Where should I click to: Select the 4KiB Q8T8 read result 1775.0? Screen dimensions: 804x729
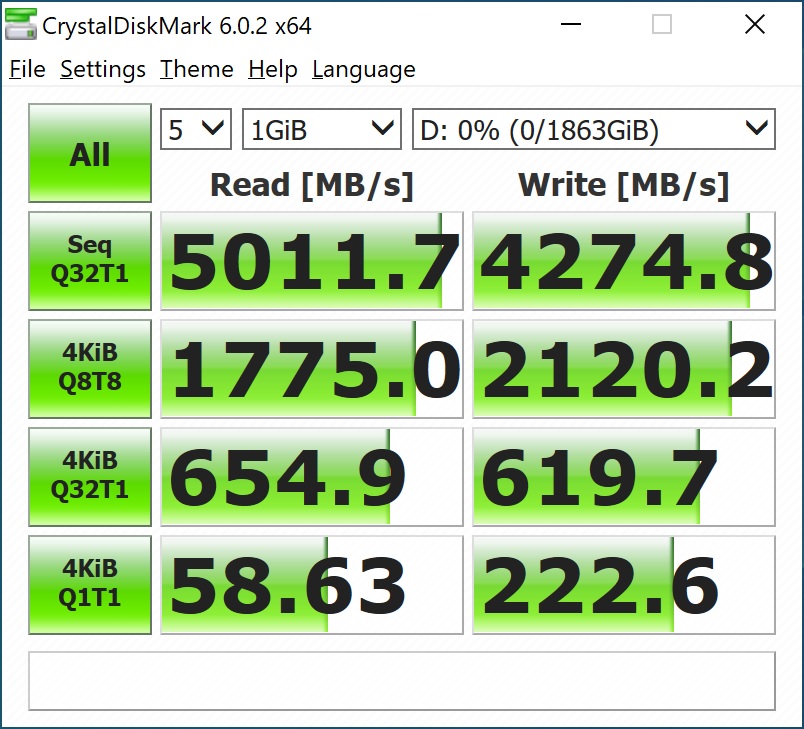[312, 369]
